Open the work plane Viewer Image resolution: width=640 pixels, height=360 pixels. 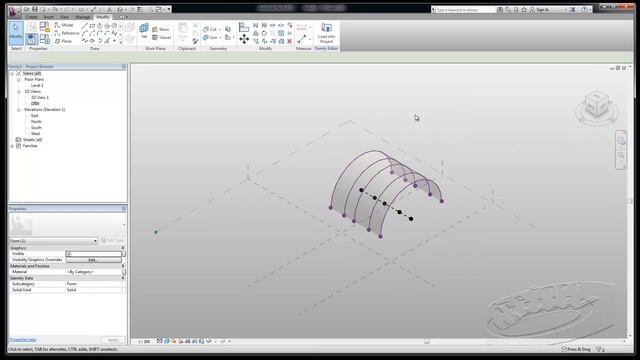162,38
